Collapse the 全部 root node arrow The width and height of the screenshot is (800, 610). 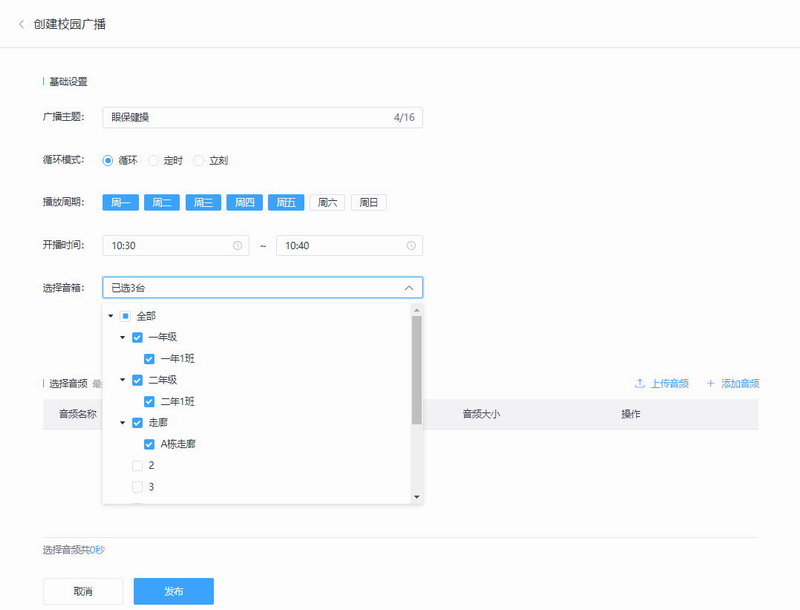pyautogui.click(x=110, y=316)
